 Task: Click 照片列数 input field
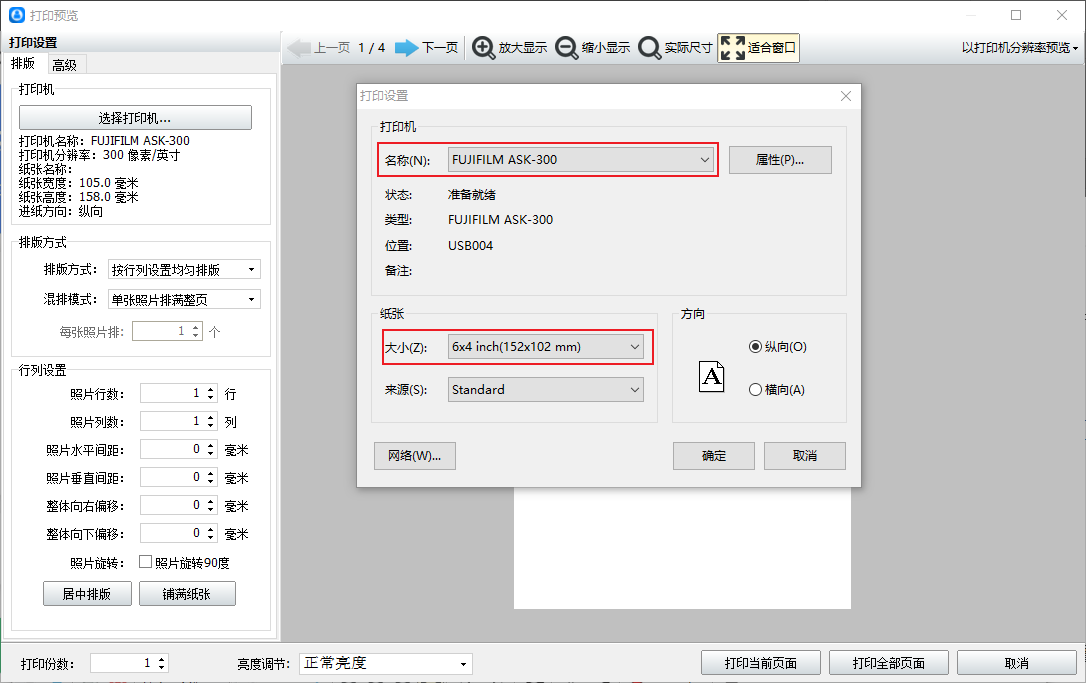pyautogui.click(x=172, y=421)
